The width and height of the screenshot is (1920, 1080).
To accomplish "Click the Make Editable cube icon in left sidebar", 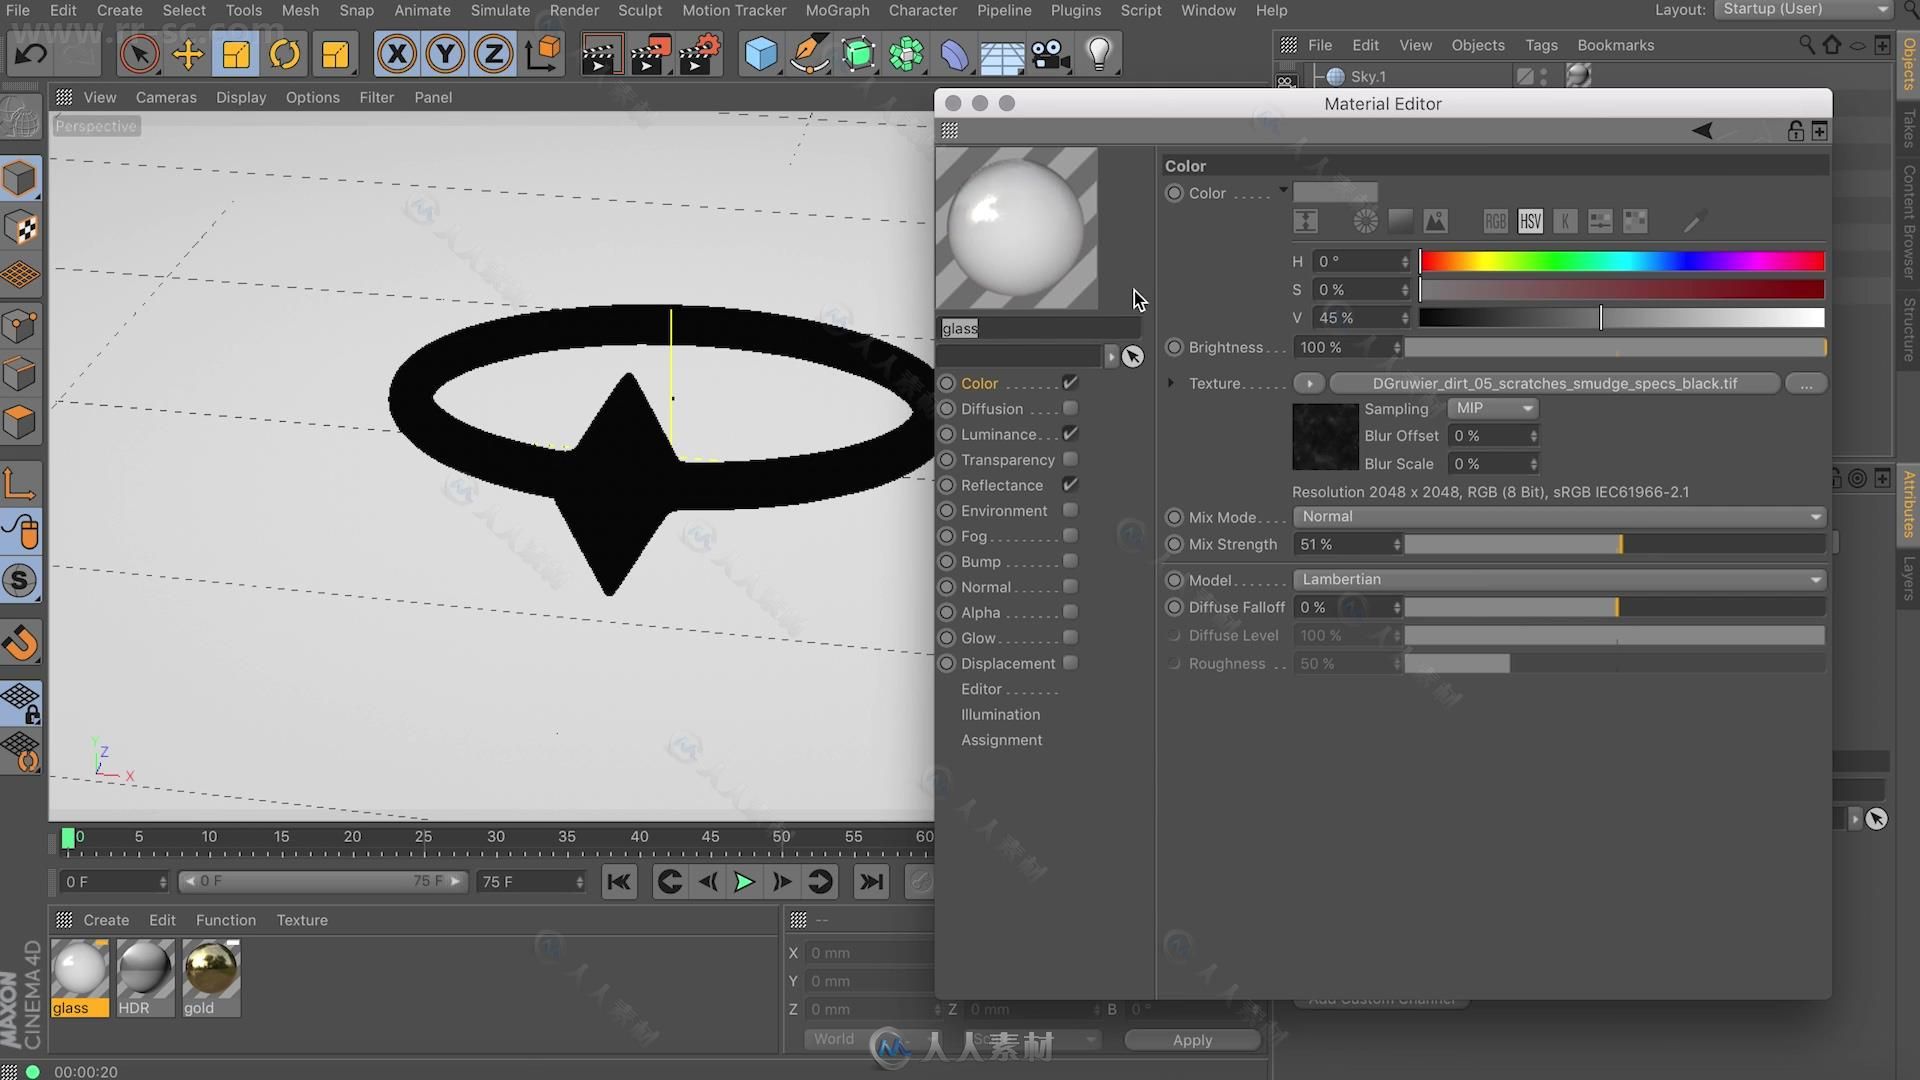I will click(20, 179).
